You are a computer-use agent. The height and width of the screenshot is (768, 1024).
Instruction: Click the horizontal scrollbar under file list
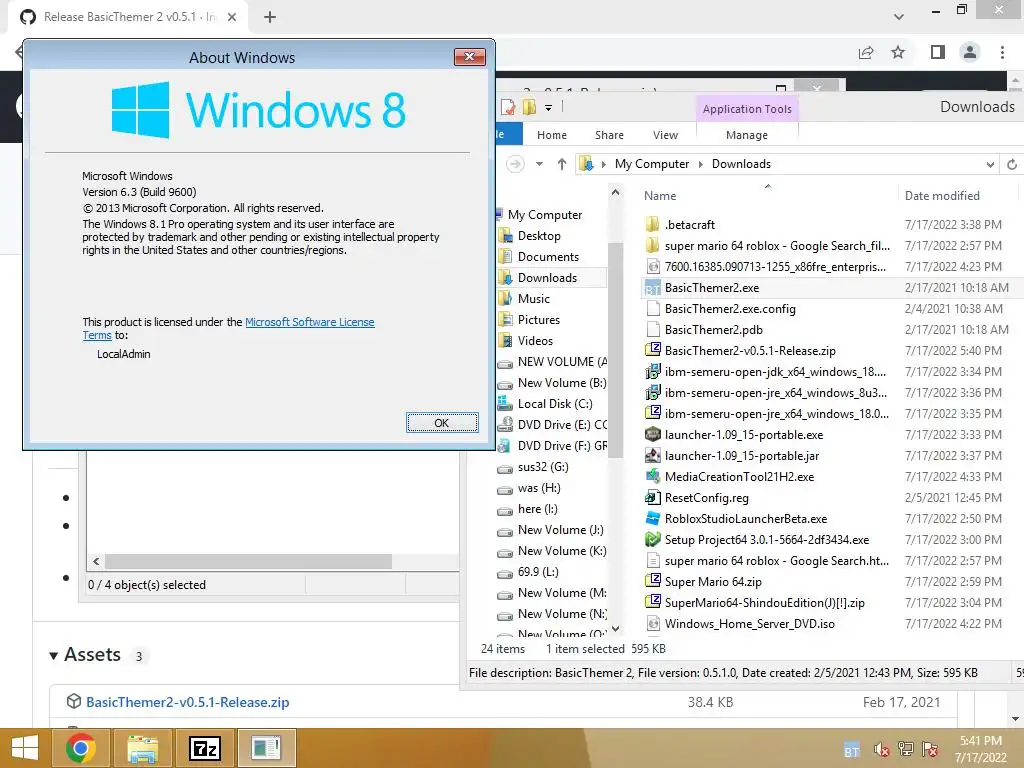248,562
